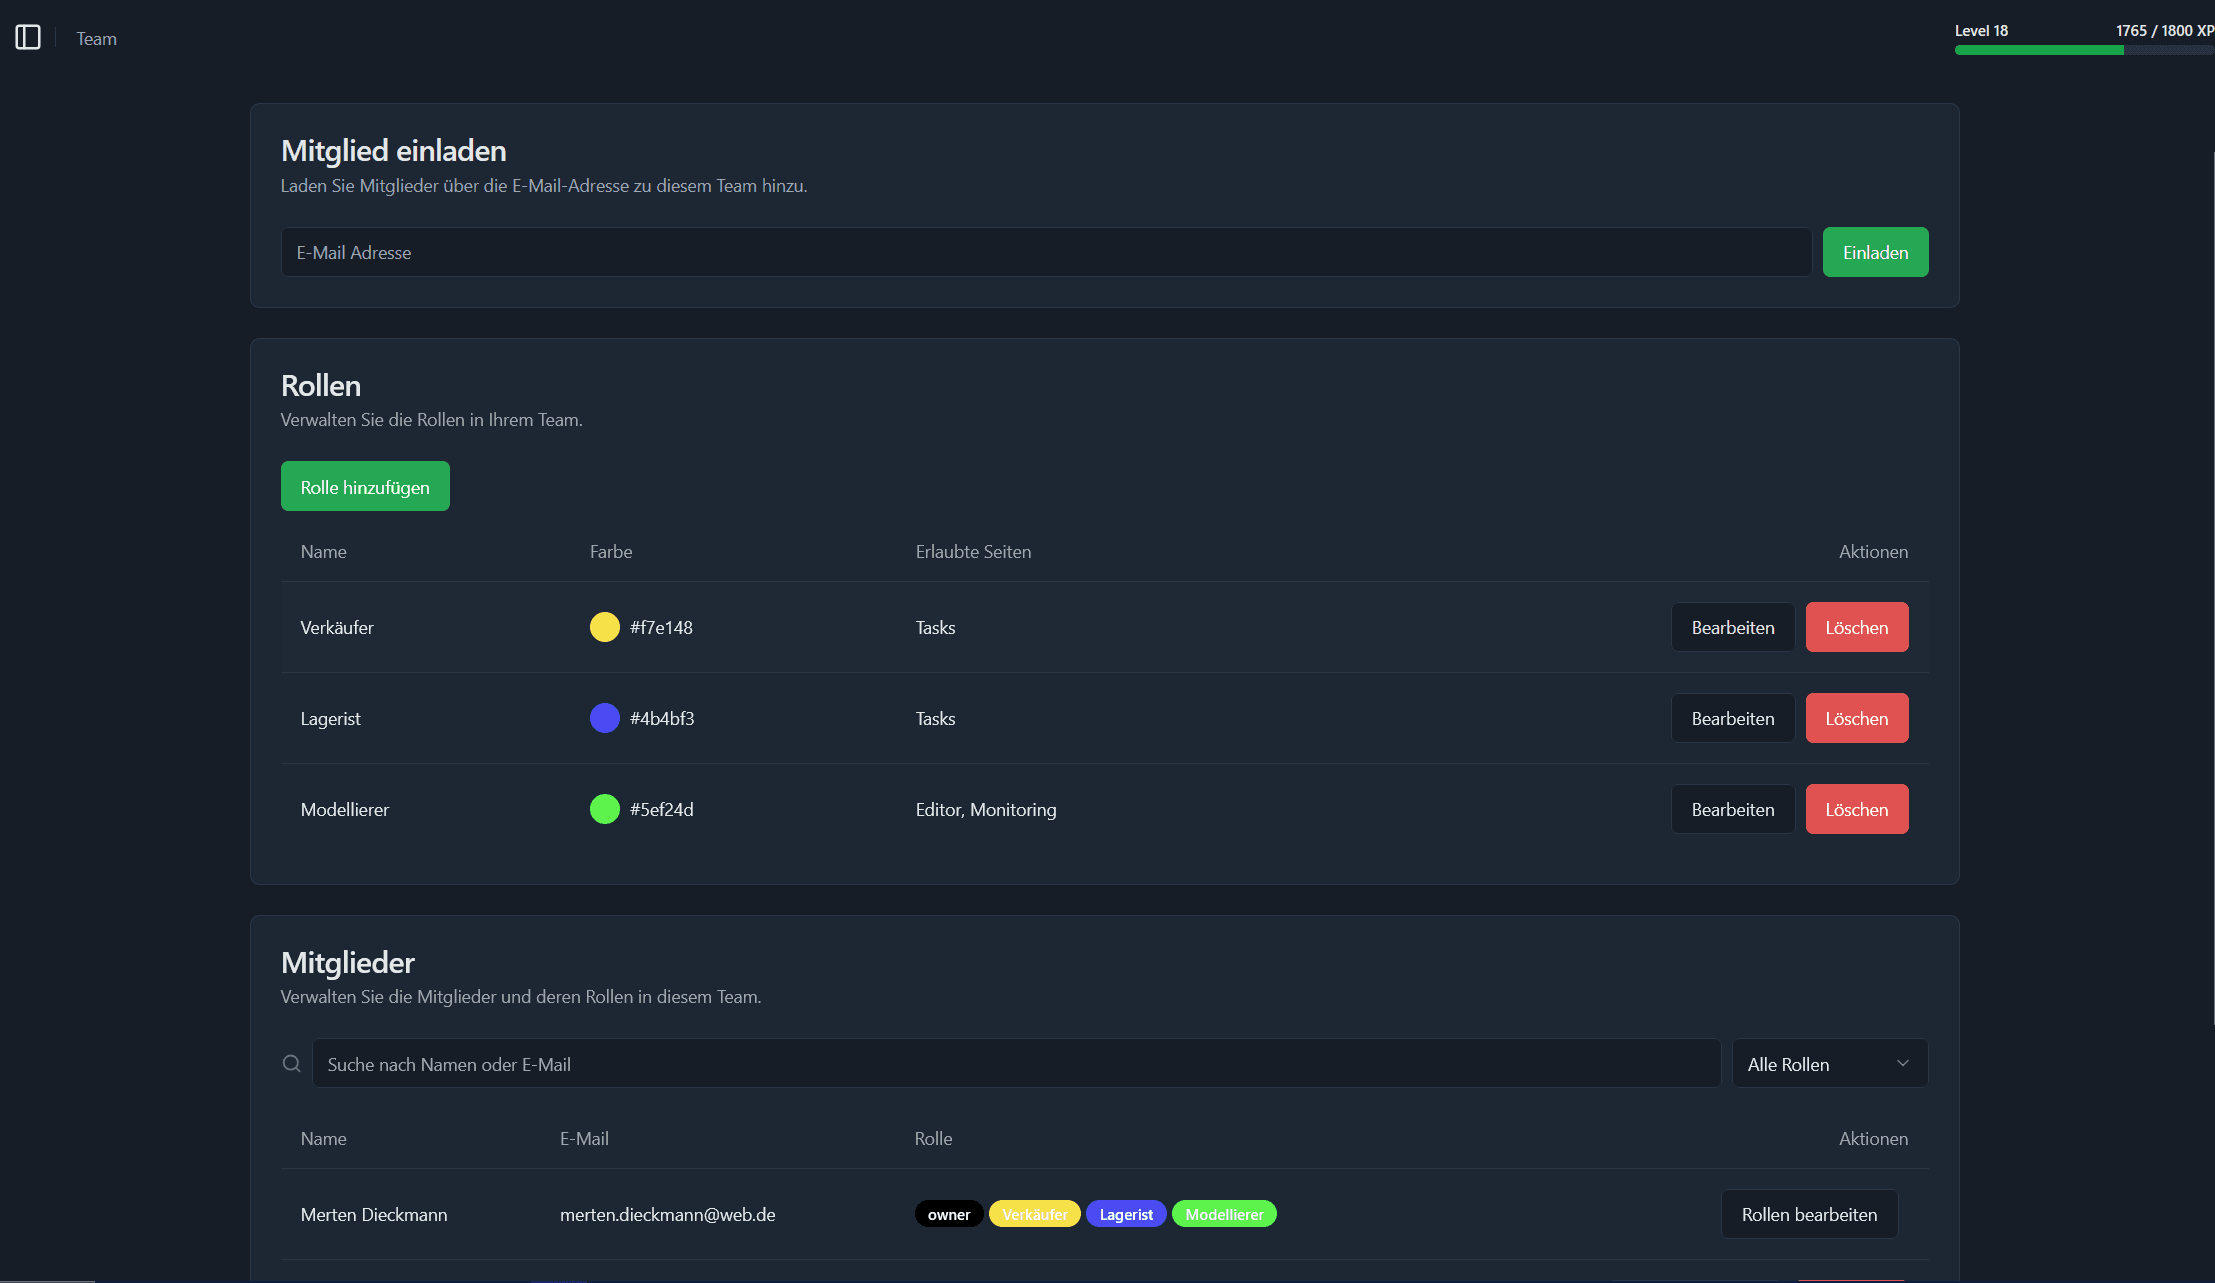Click the Rolle column header in Mitglieder
2215x1283 pixels.
(x=933, y=1139)
